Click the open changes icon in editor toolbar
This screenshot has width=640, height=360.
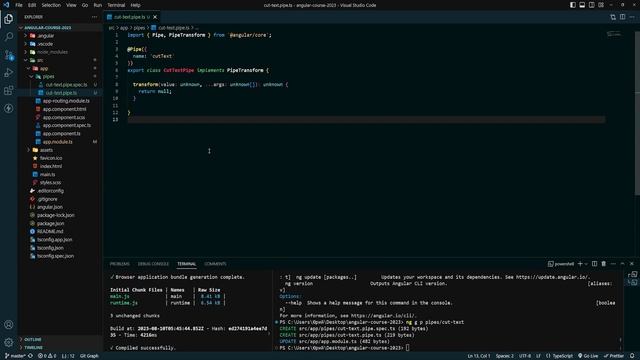coord(613,17)
